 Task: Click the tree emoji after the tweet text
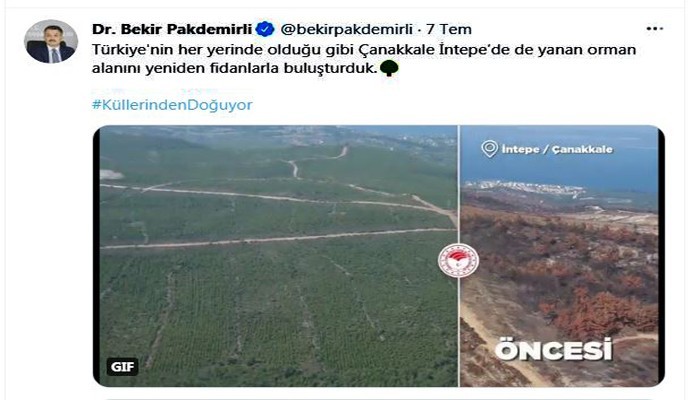[389, 68]
